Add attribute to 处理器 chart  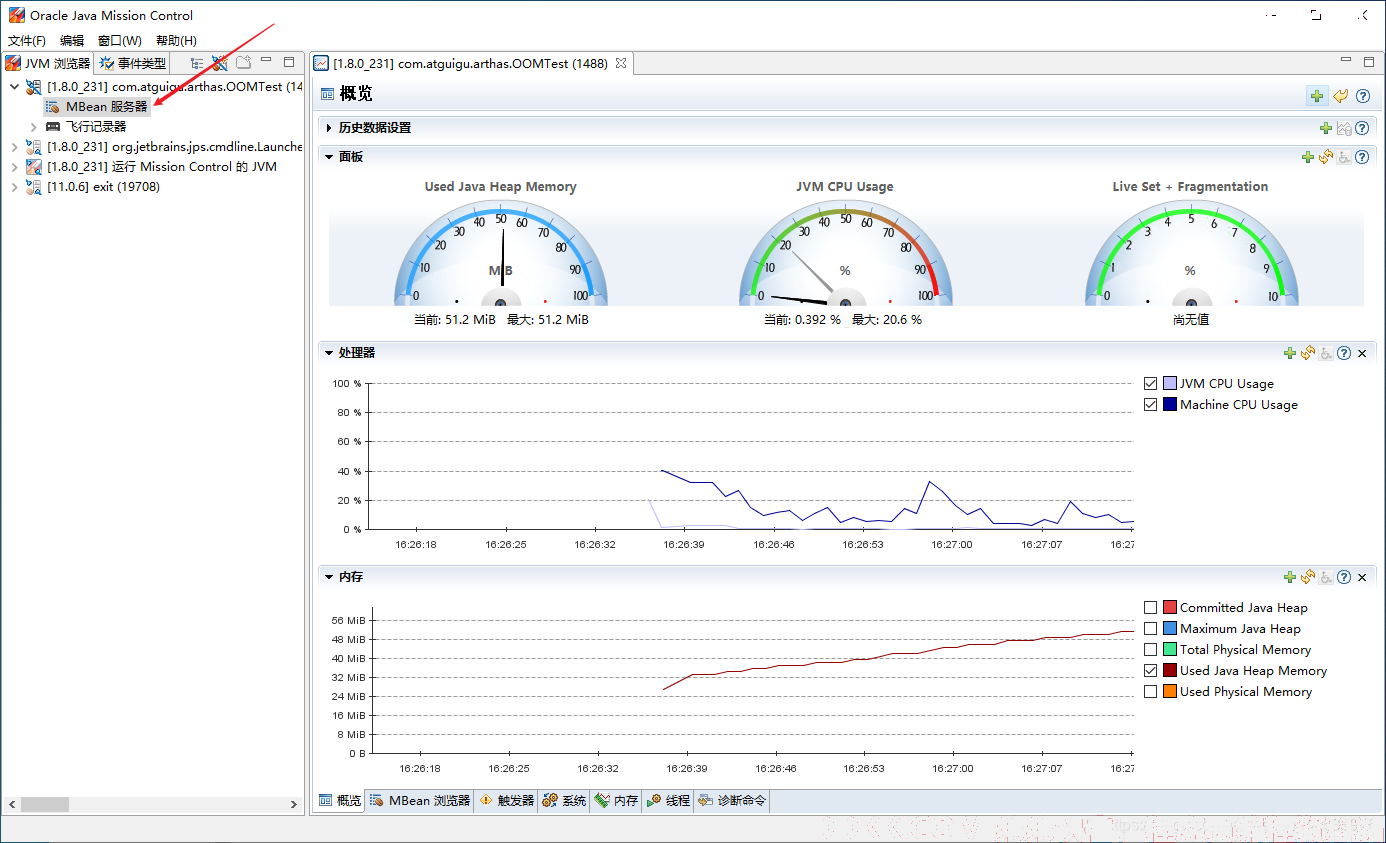coord(1290,353)
